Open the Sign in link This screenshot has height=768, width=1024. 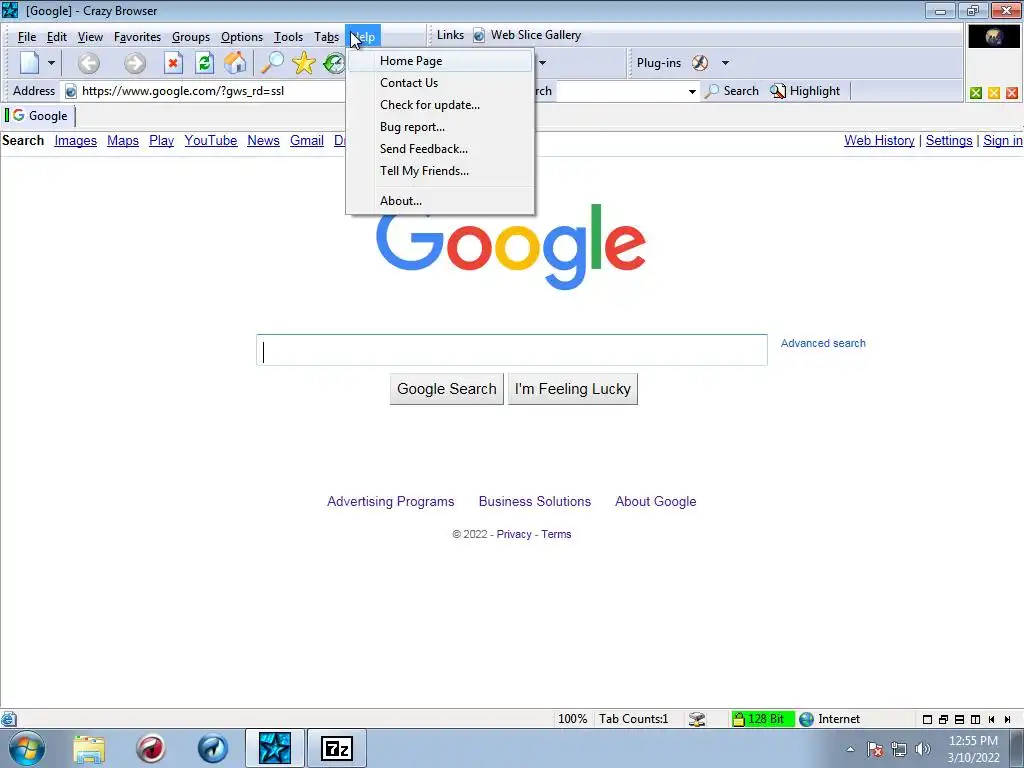click(x=1002, y=140)
